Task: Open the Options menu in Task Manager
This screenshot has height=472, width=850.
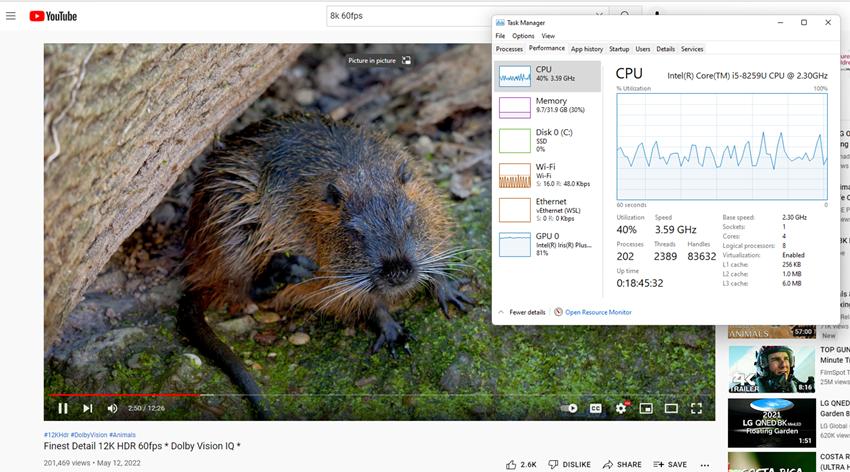Action: (x=523, y=36)
